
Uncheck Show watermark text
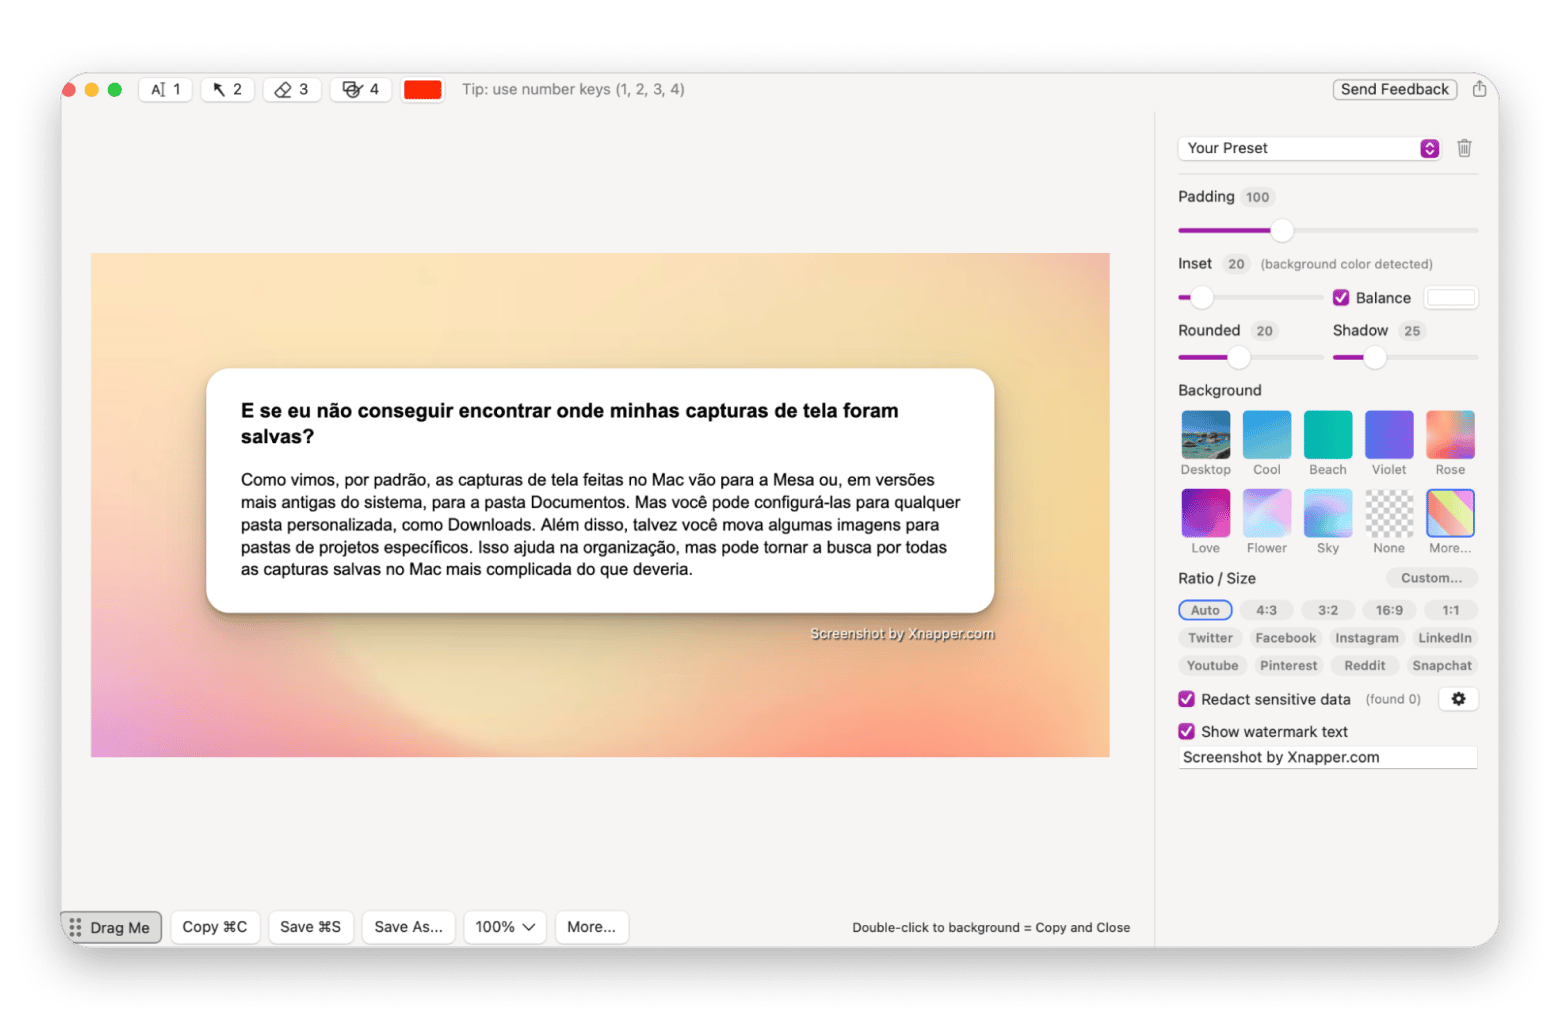pos(1186,731)
